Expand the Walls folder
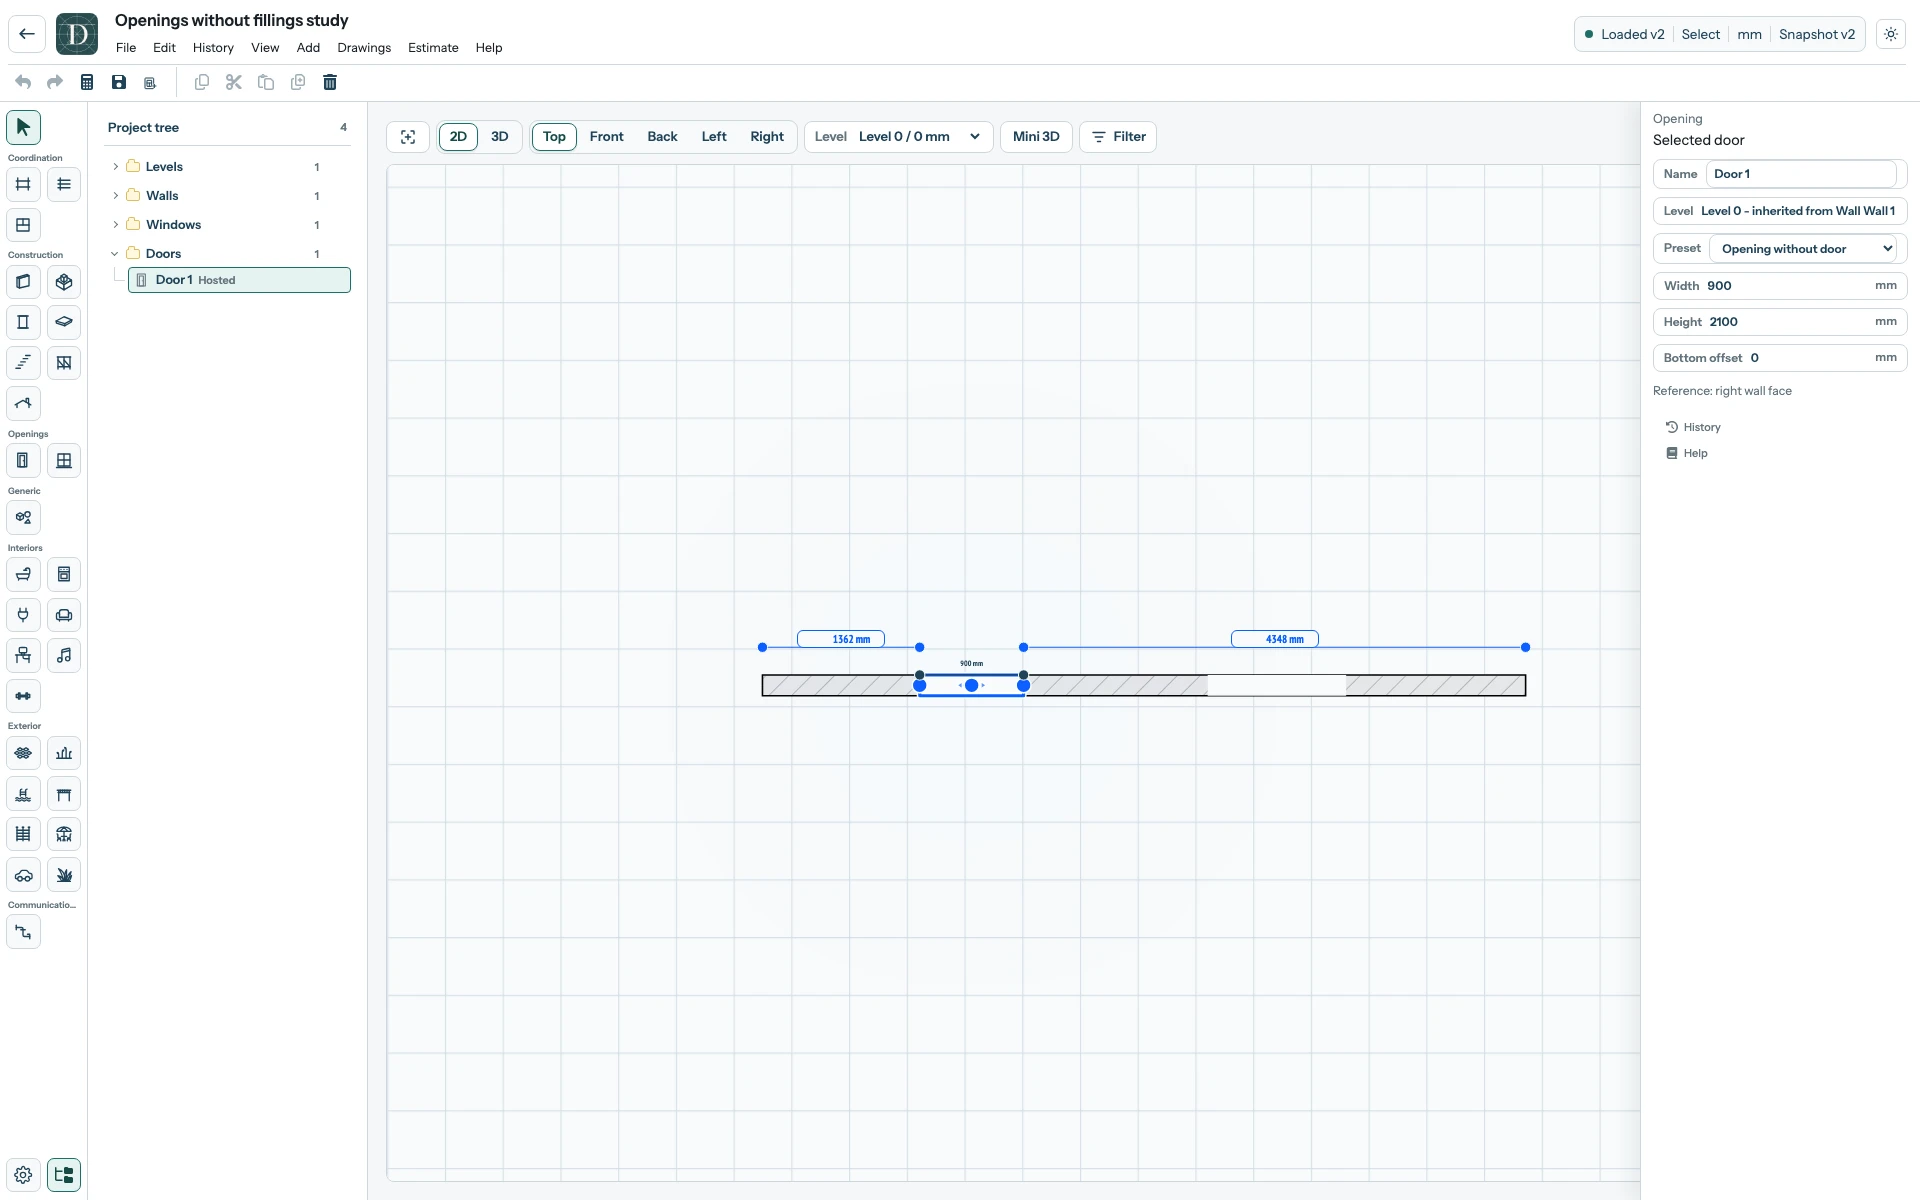 [x=116, y=196]
